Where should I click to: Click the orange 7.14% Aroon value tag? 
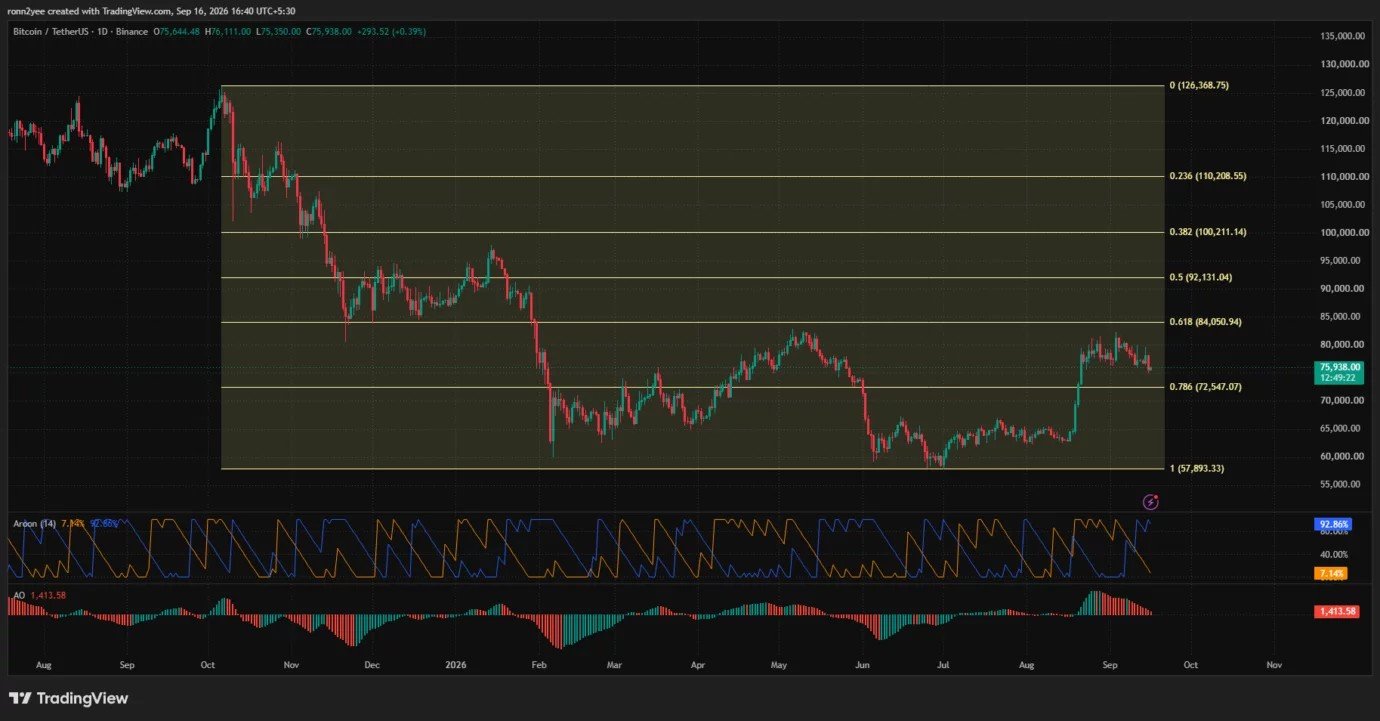pos(1332,573)
